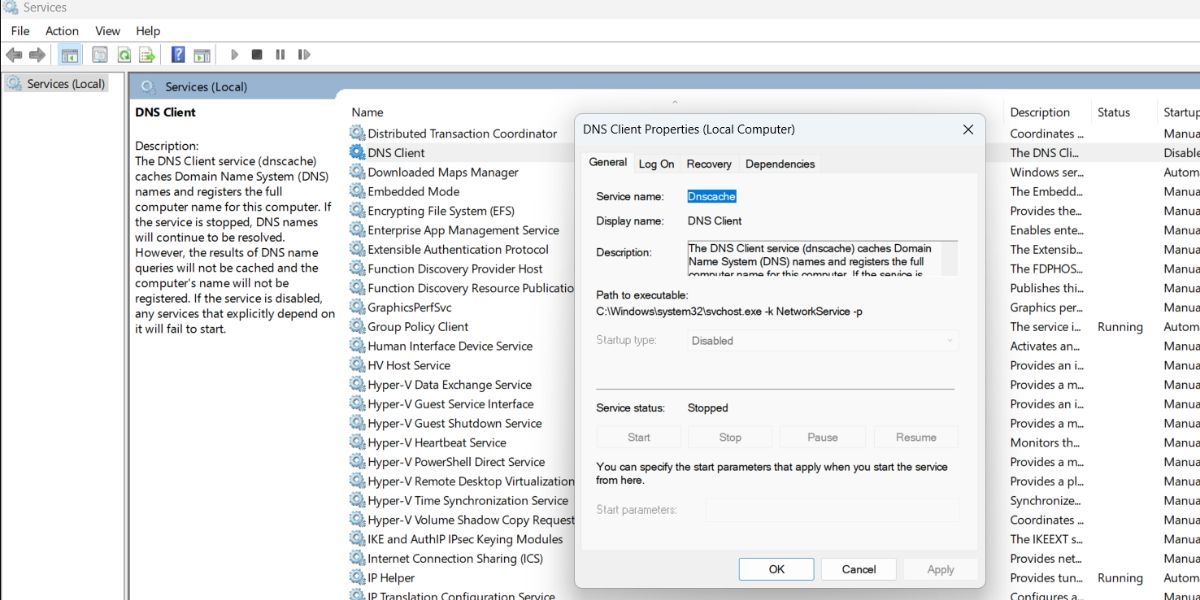Screen dimensions: 1200x600
Task: Open the Action menu
Action: (x=62, y=31)
